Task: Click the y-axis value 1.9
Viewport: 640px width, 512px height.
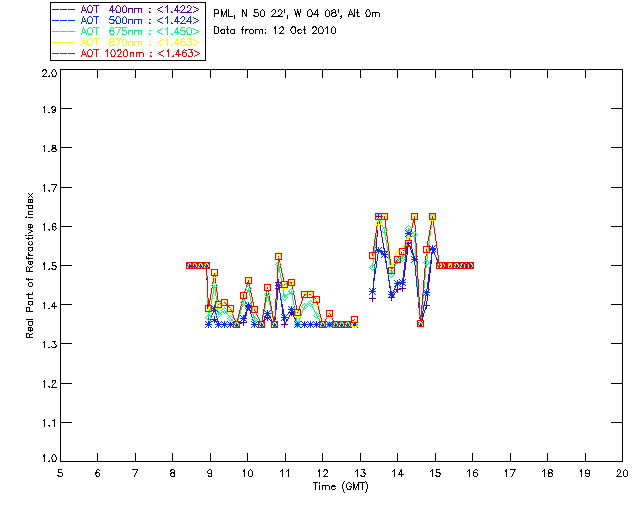Action: coord(49,109)
